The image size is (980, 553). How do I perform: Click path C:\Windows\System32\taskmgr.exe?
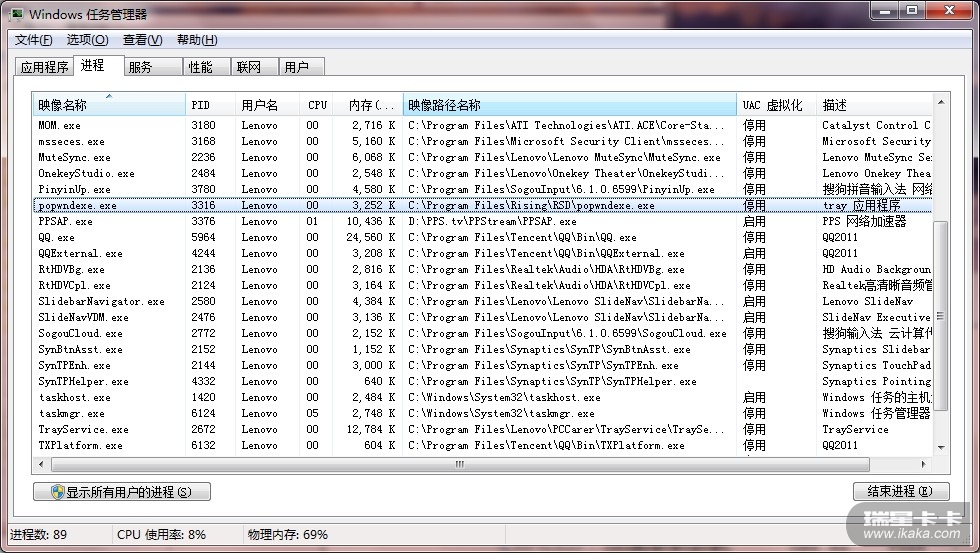(501, 414)
